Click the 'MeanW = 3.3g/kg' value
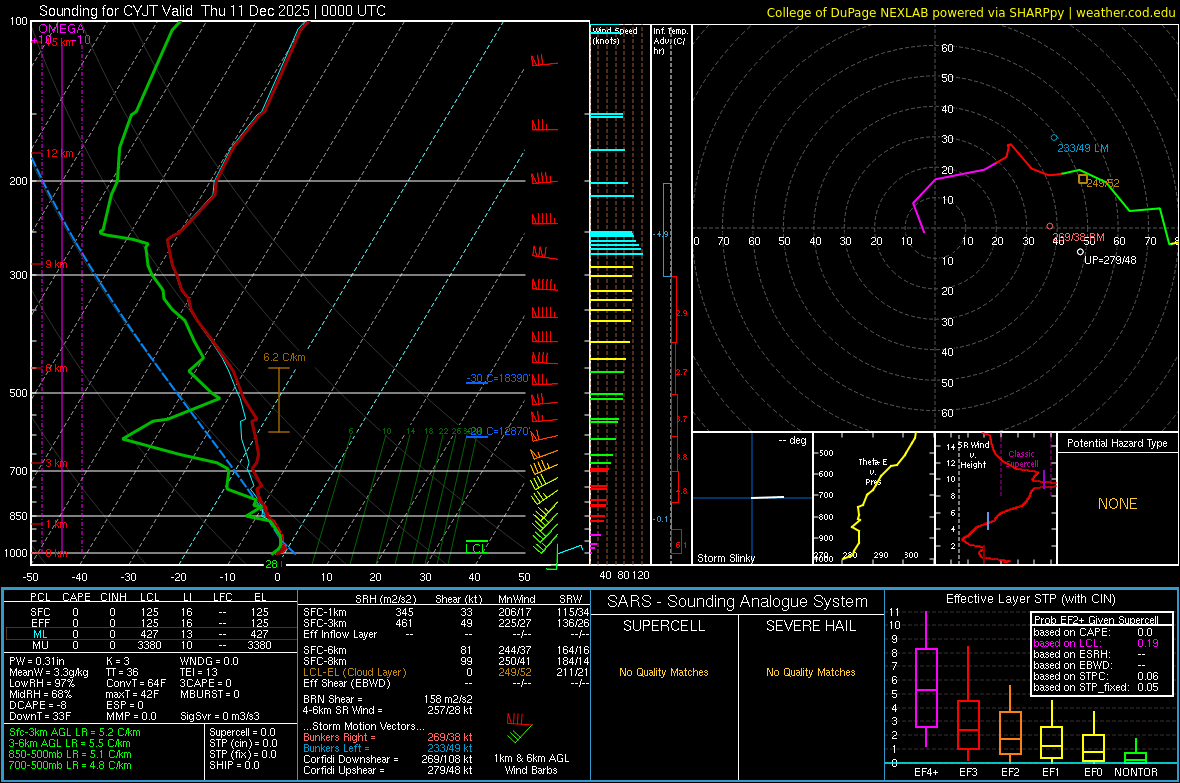Viewport: 1180px width, 783px height. [x=49, y=672]
